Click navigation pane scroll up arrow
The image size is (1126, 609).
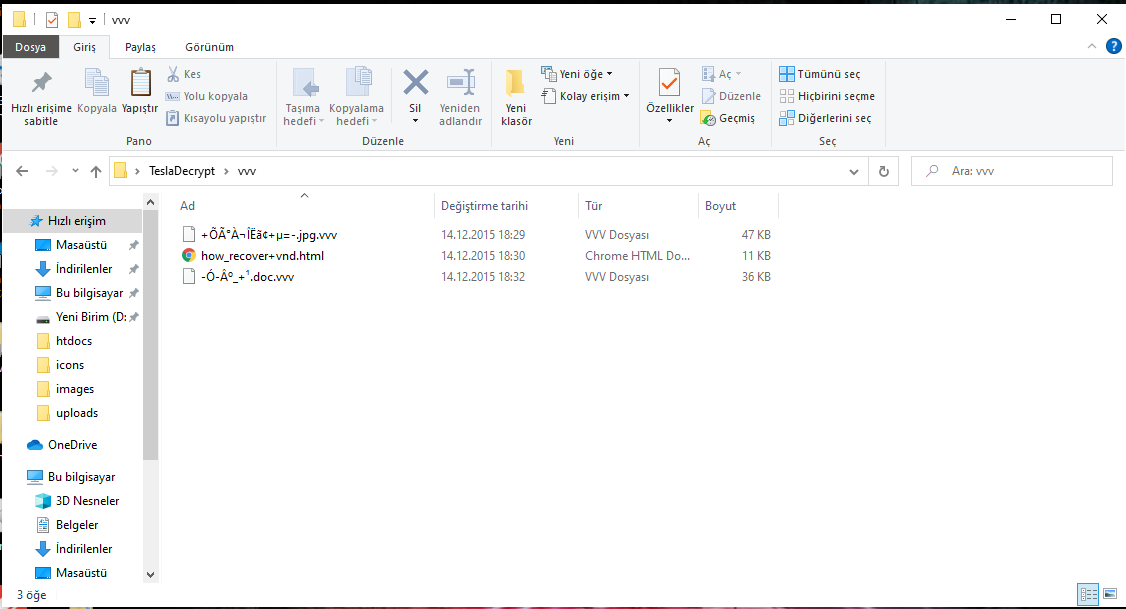(x=150, y=203)
